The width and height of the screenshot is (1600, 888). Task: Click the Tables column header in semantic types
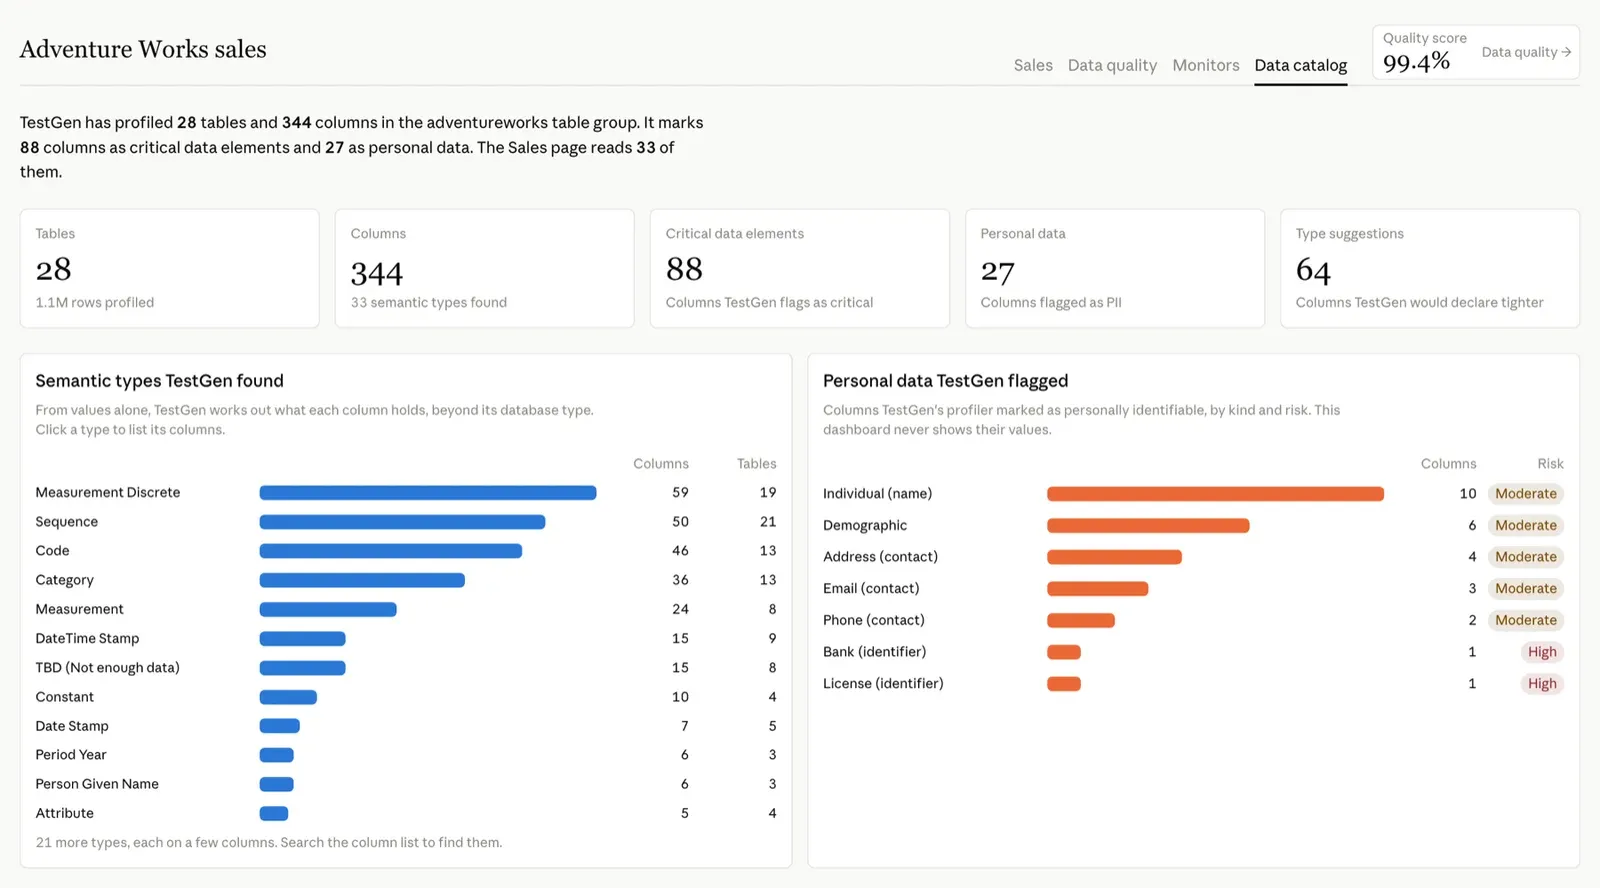[756, 463]
